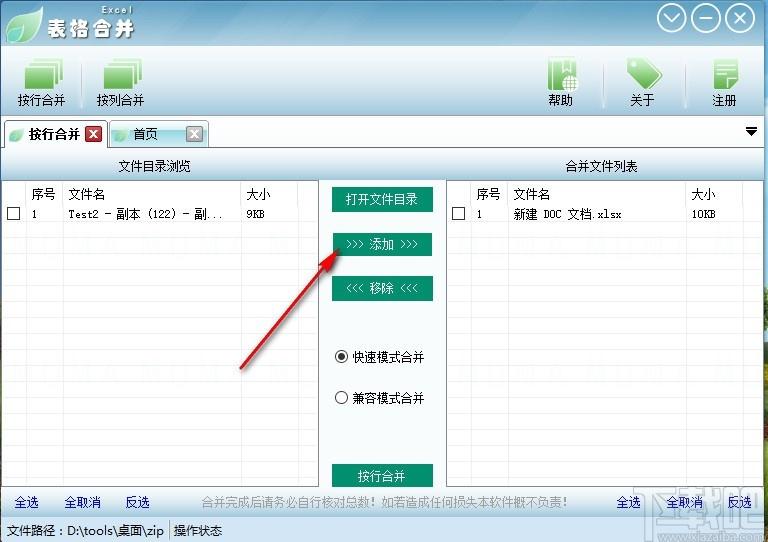This screenshot has height=542, width=768.
Task: Click 反选 under the file directory list
Action: (138, 502)
